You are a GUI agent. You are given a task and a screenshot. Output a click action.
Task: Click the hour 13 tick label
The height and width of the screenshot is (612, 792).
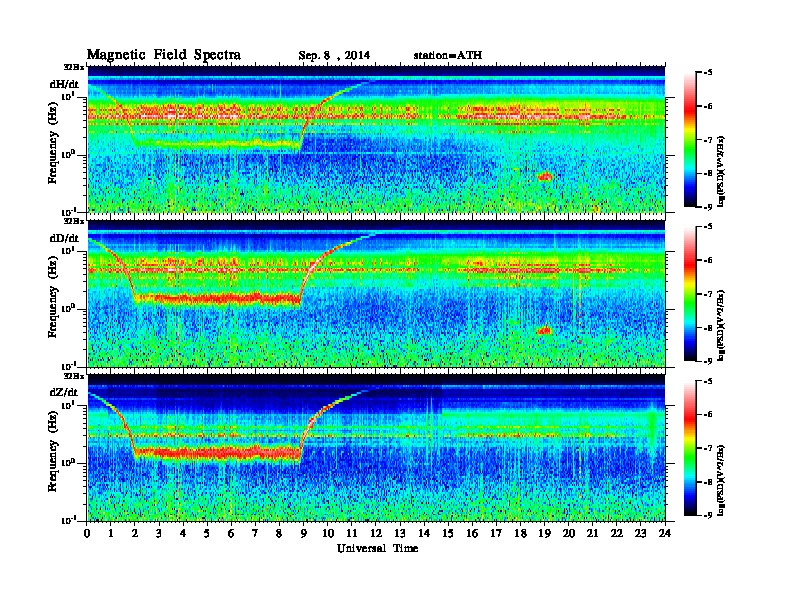coord(400,533)
